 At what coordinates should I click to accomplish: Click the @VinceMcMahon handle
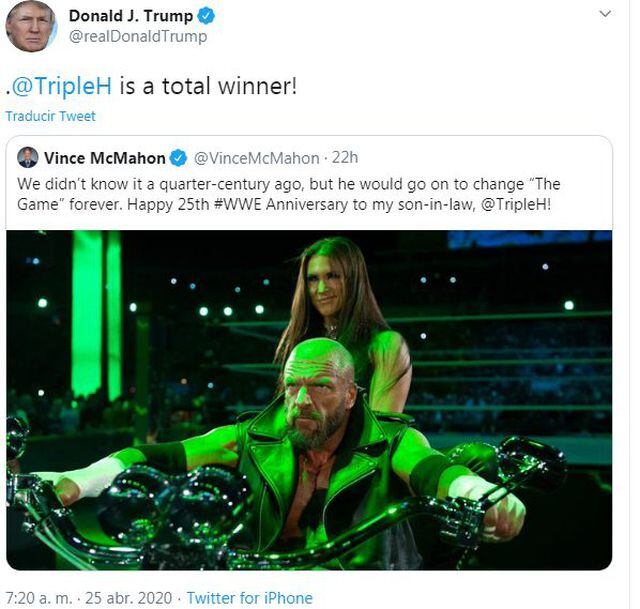pyautogui.click(x=256, y=158)
